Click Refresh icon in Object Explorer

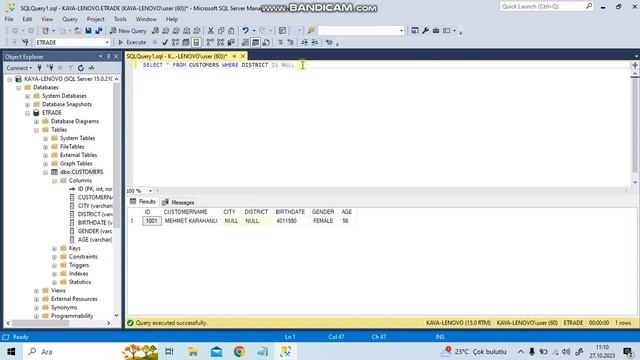pyautogui.click(x=81, y=68)
